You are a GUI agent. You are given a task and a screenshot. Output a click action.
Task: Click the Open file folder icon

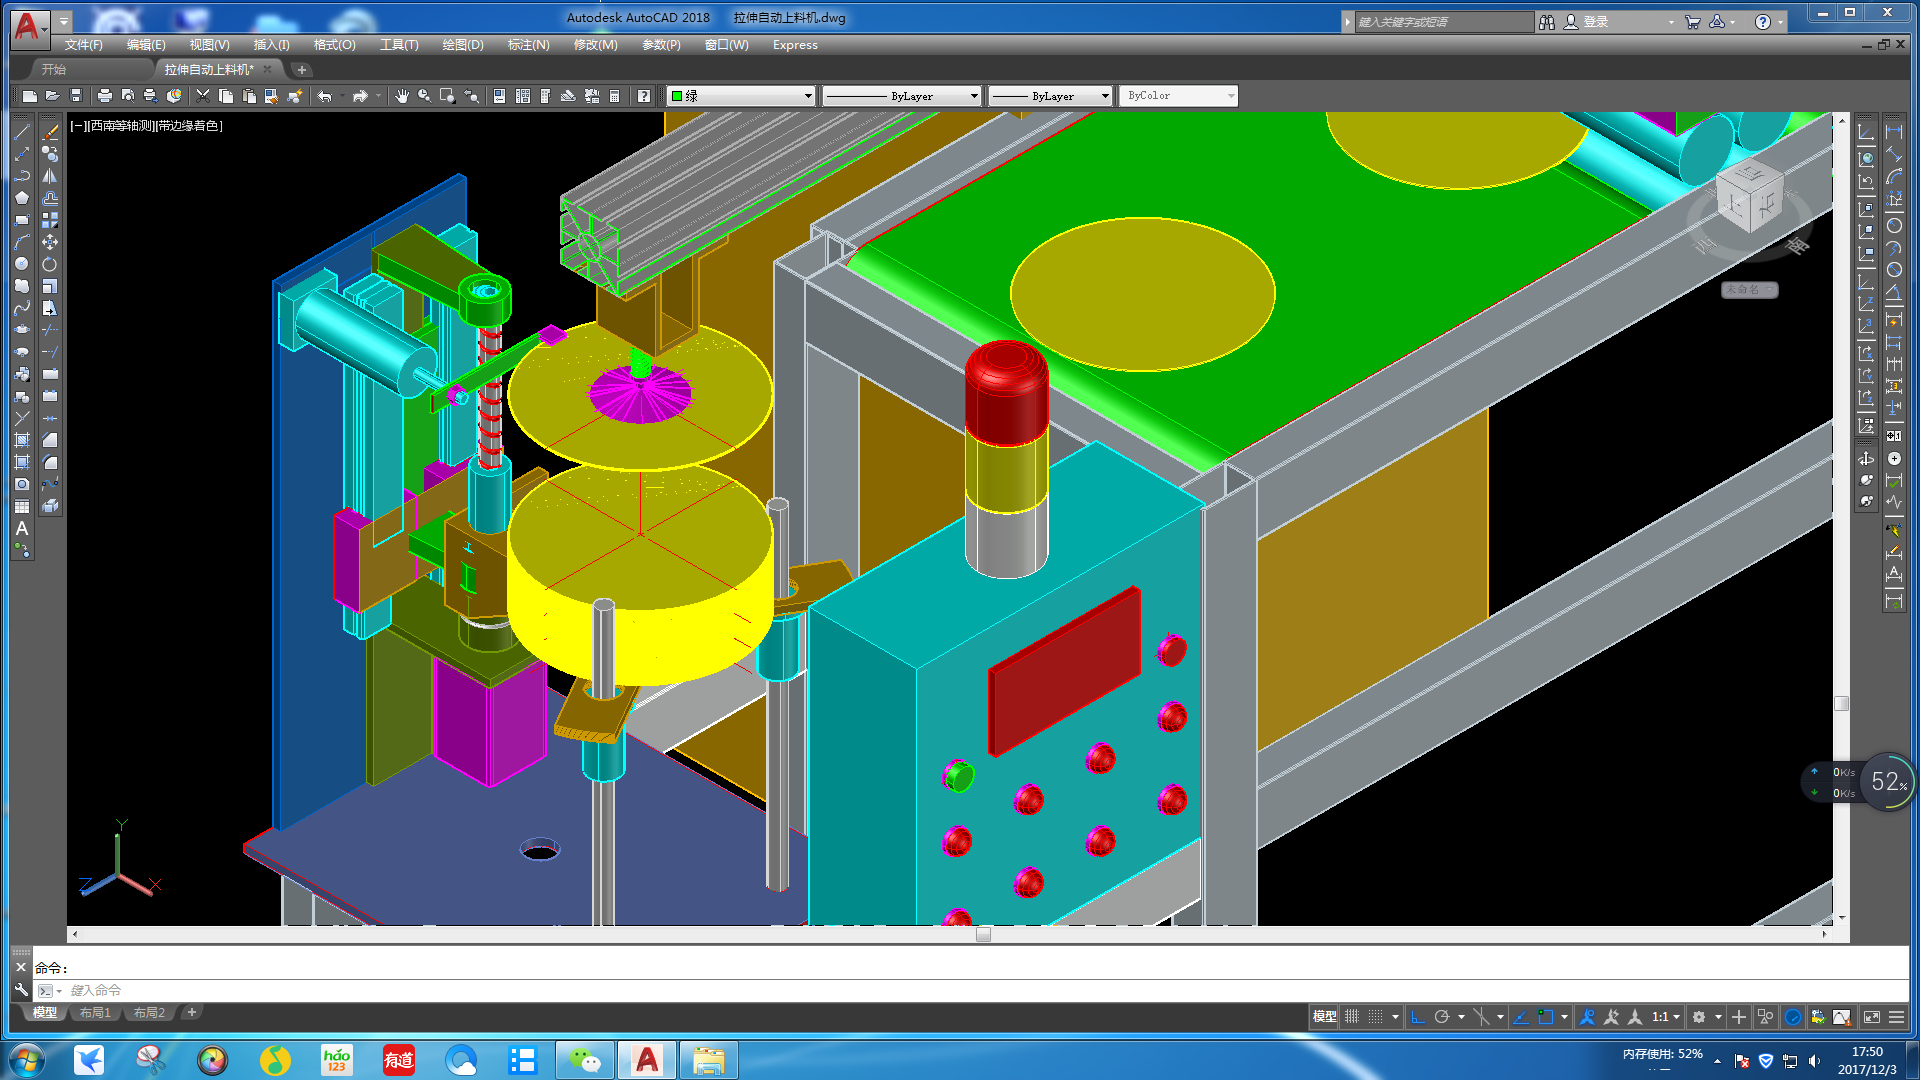pyautogui.click(x=52, y=96)
